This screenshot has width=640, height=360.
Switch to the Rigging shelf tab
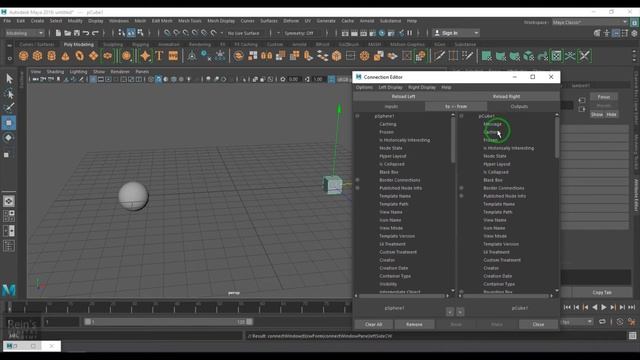[140, 44]
